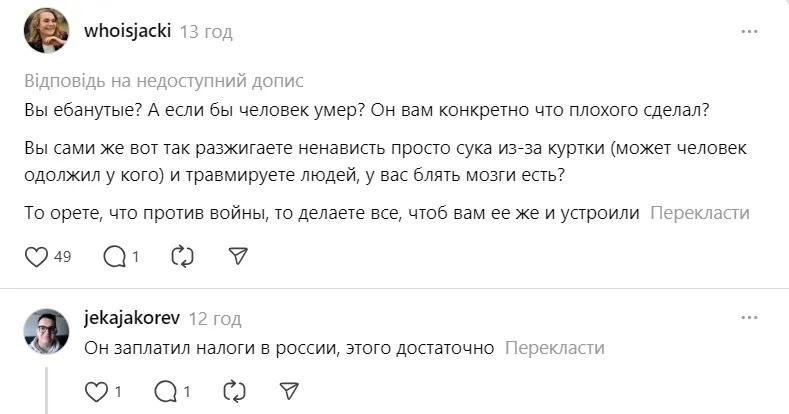
Task: Click the 'Відповідь на недоступний допис' notice
Action: pyautogui.click(x=162, y=81)
